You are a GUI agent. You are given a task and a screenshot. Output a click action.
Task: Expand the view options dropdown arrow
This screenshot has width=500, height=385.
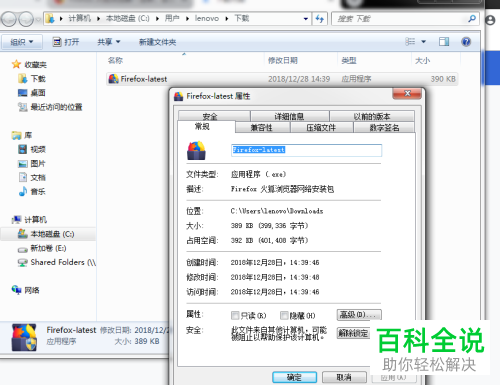(x=423, y=42)
